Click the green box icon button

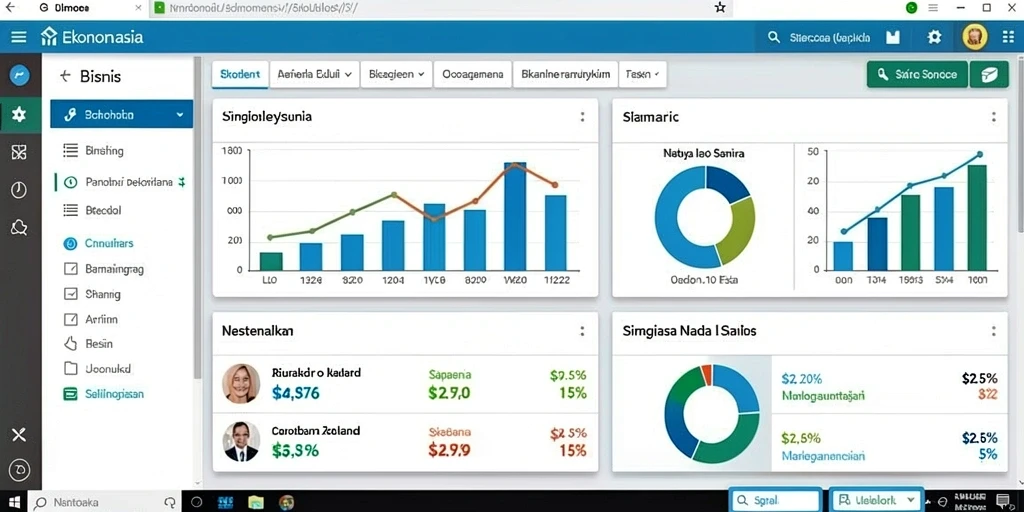[x=989, y=74]
